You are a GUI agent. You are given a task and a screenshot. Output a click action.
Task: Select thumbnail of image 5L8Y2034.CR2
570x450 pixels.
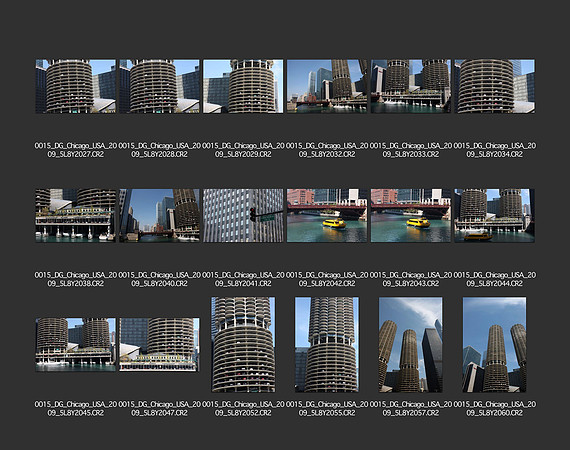click(x=494, y=86)
